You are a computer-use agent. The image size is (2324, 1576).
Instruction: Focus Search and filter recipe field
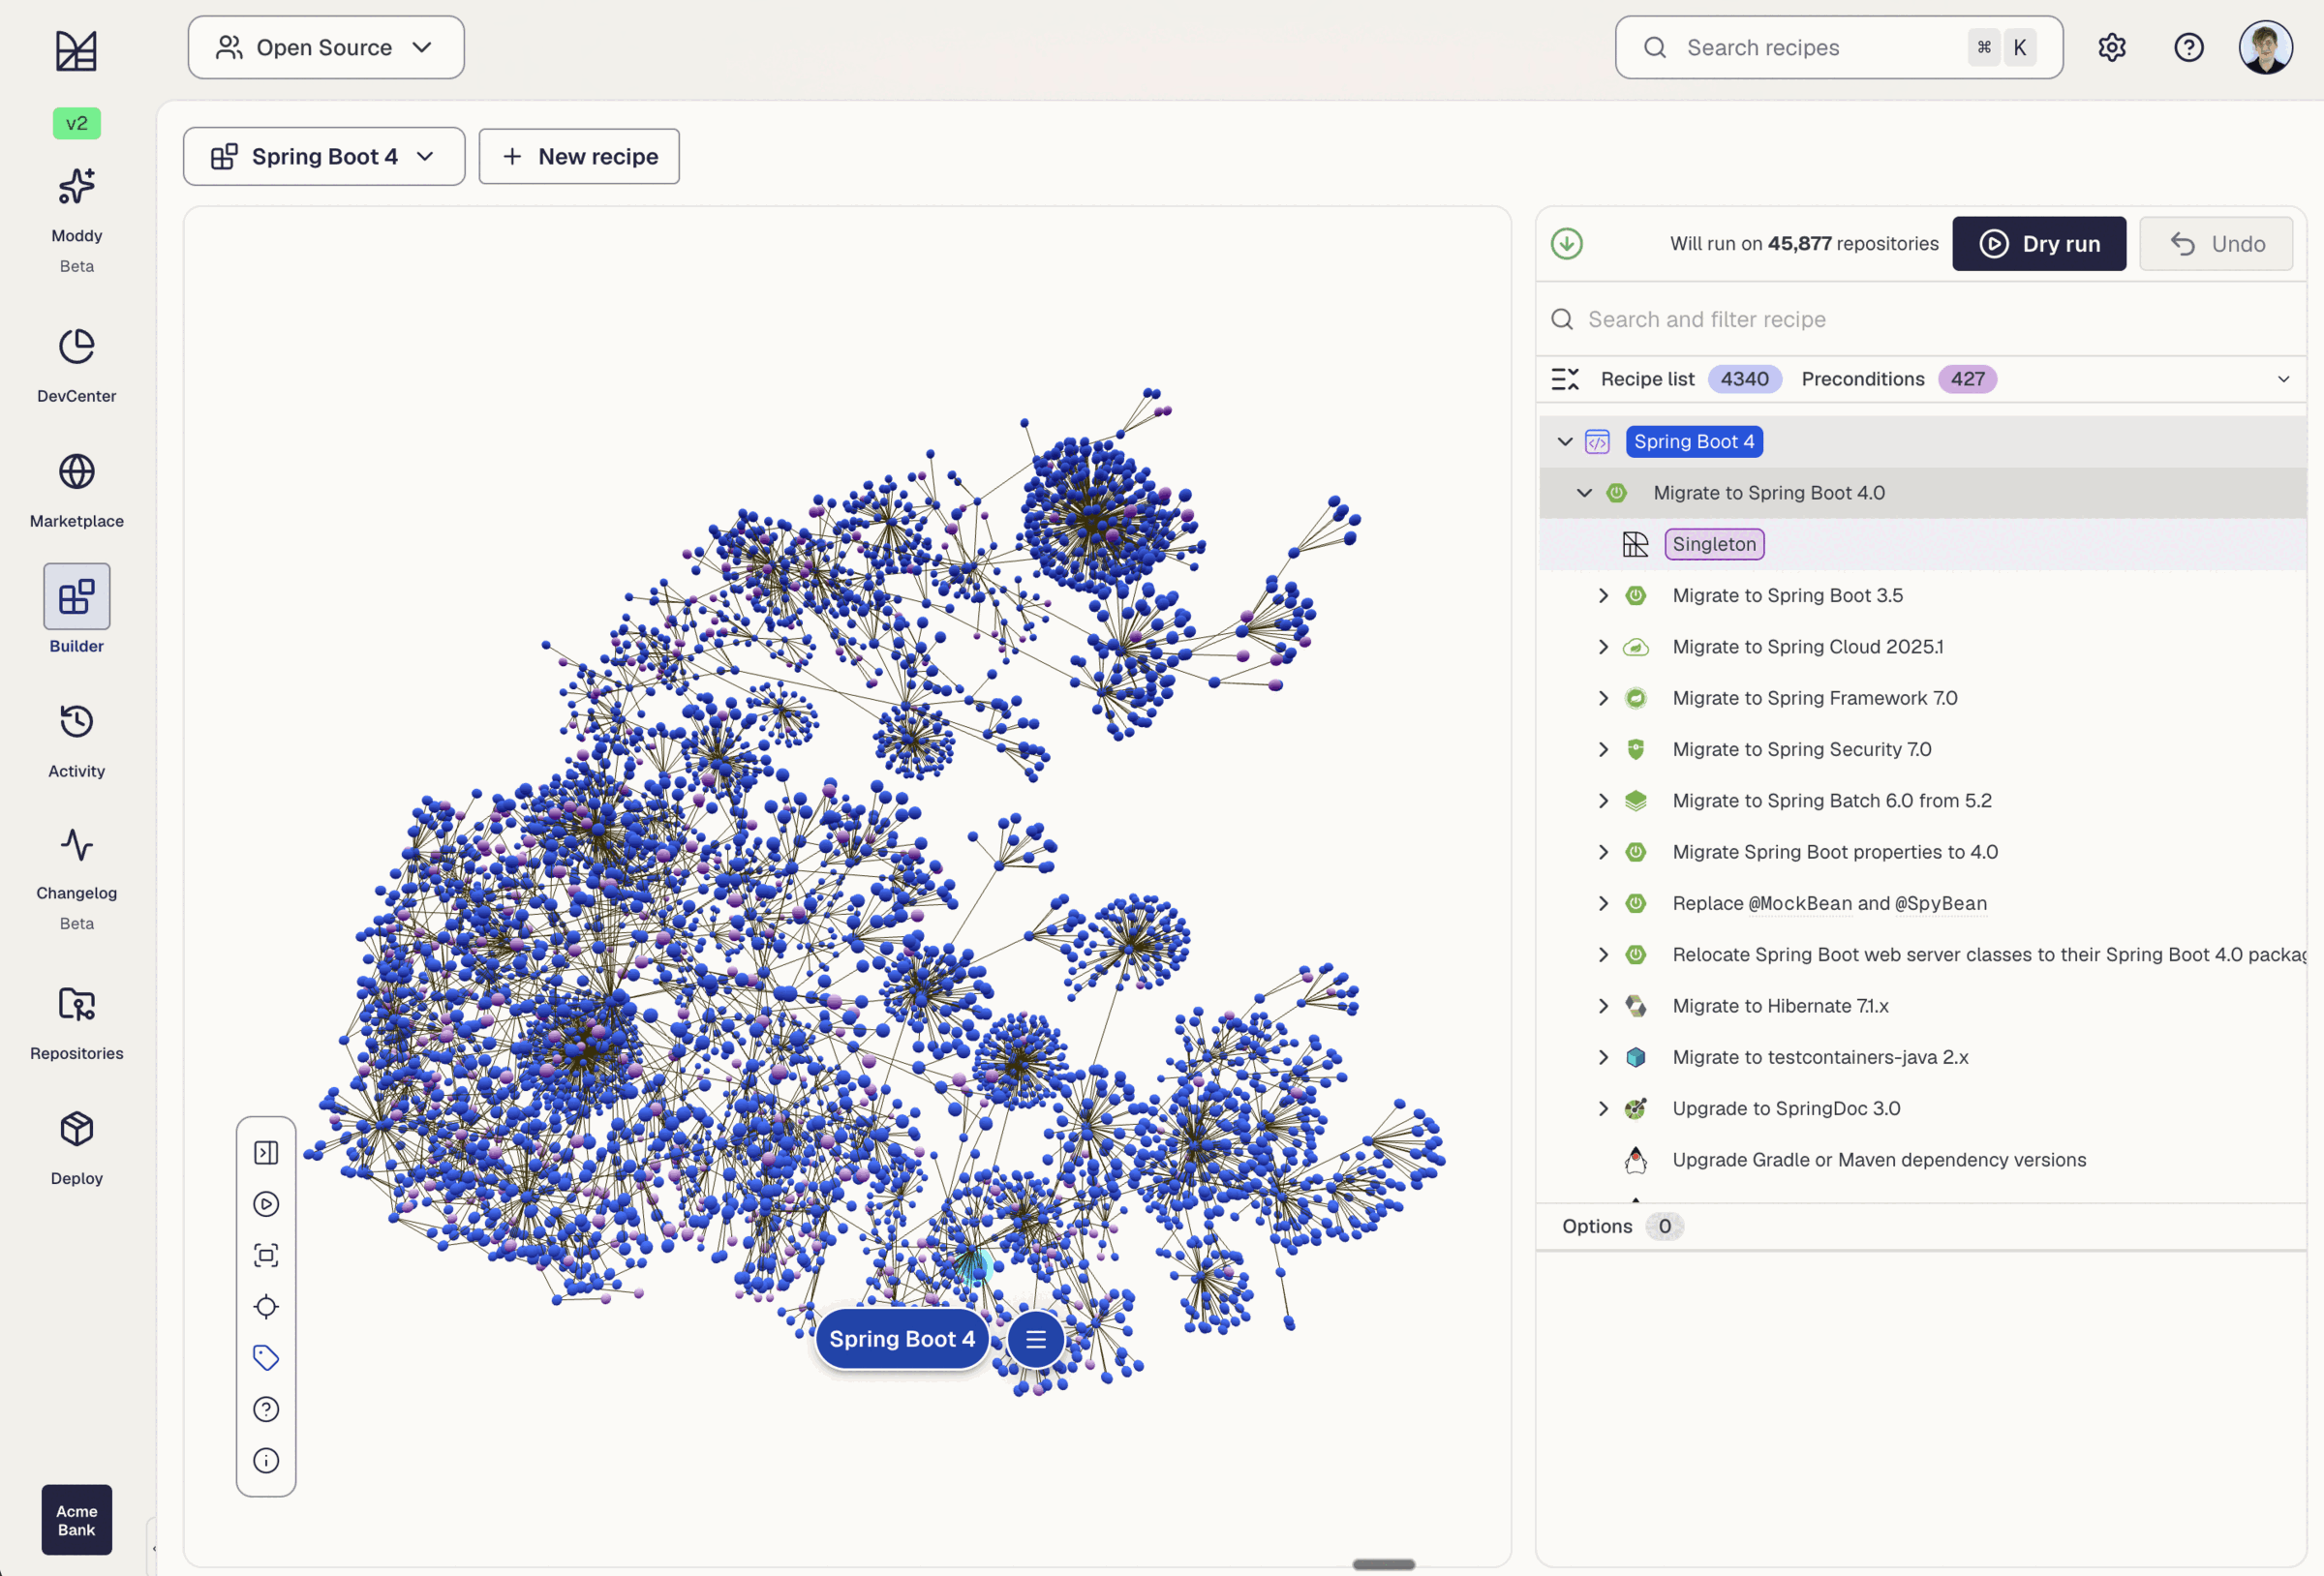point(1921,319)
